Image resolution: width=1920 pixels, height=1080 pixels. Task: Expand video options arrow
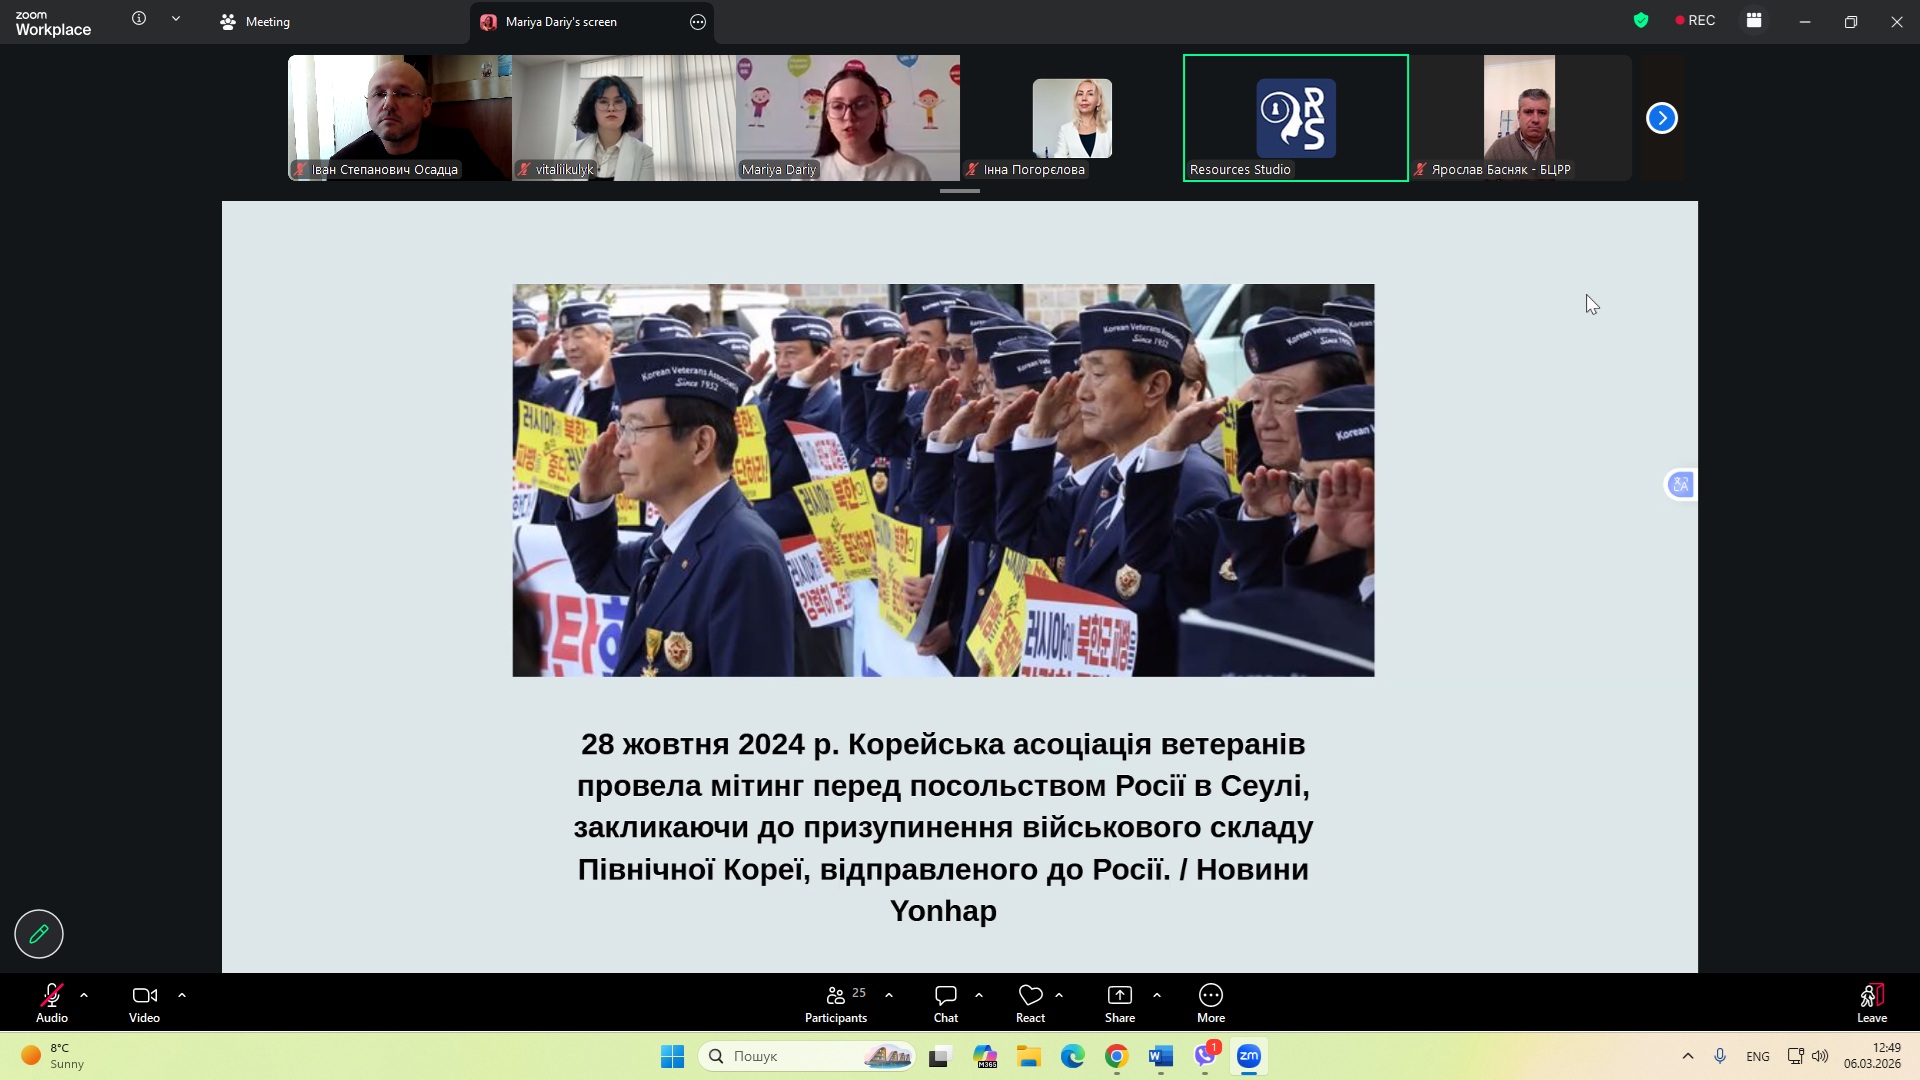click(x=182, y=995)
